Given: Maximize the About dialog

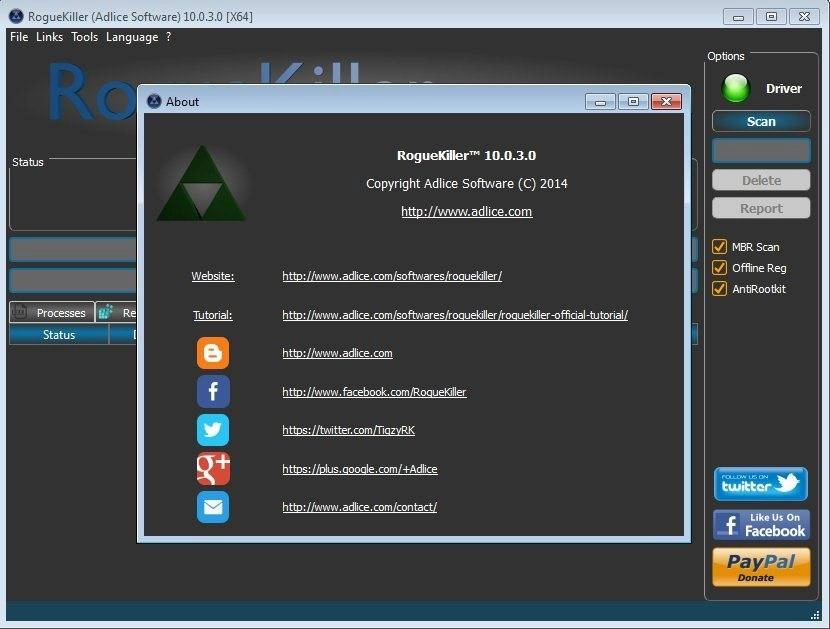Looking at the screenshot, I should click(x=633, y=101).
